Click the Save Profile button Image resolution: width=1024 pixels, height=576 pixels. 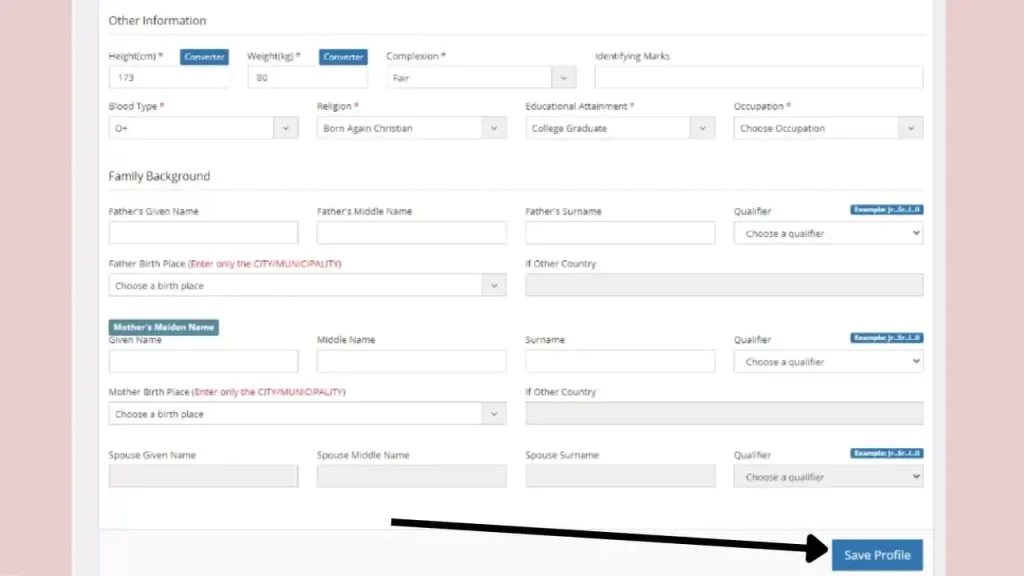(x=877, y=555)
